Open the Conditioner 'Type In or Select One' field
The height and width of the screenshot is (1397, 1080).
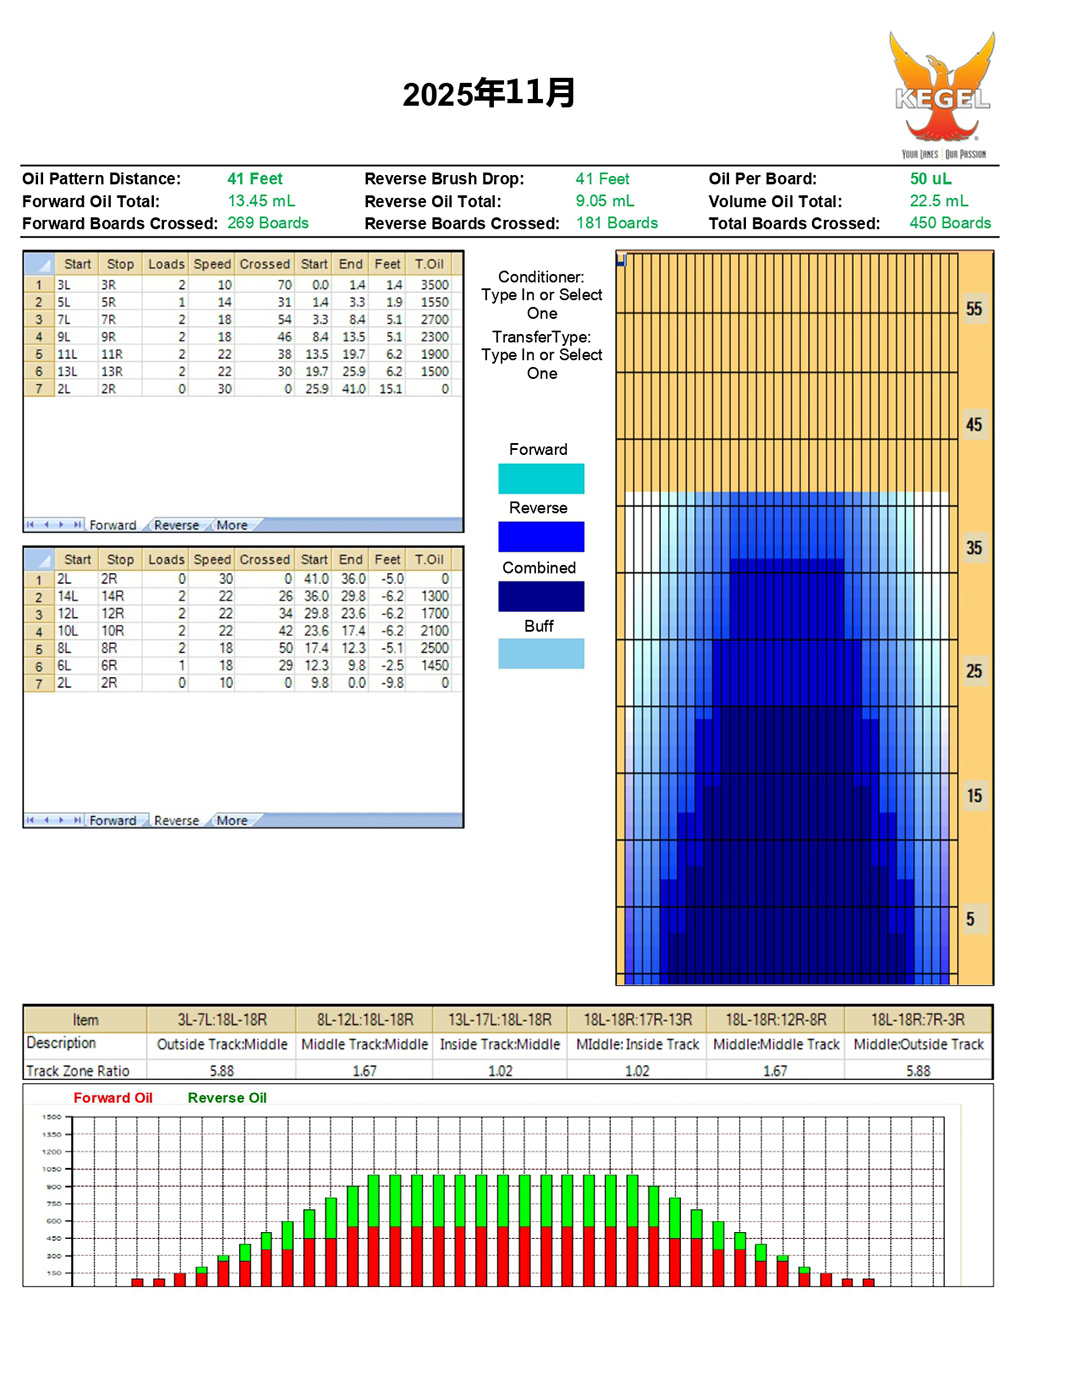tap(542, 304)
